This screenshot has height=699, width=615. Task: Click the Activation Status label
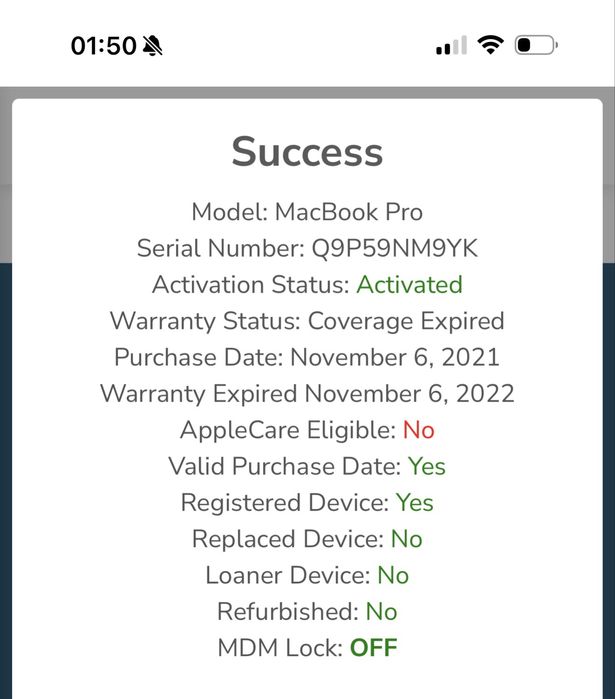pos(251,285)
